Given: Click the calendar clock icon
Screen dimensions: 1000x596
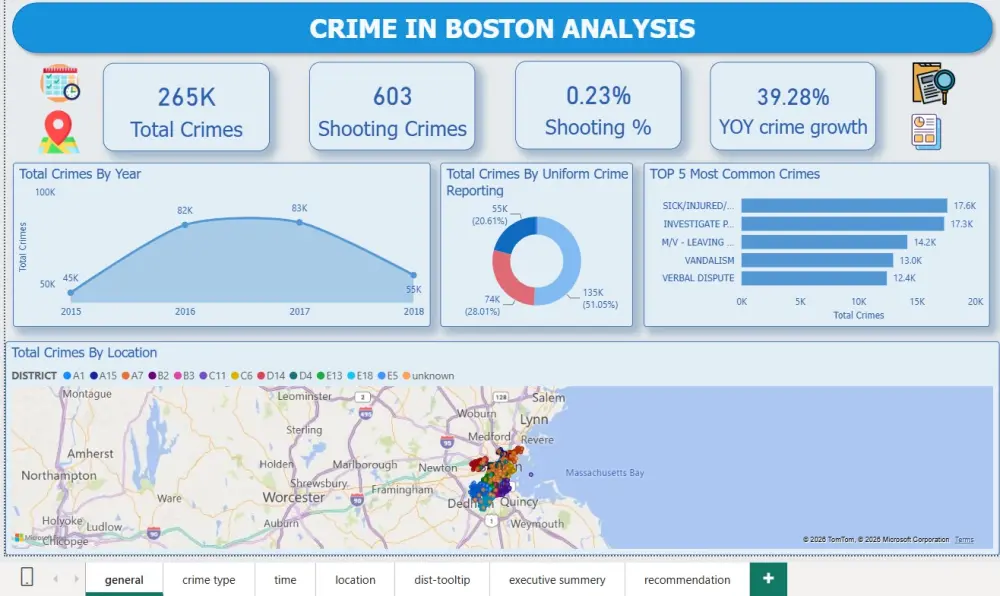Looking at the screenshot, I should point(60,83).
